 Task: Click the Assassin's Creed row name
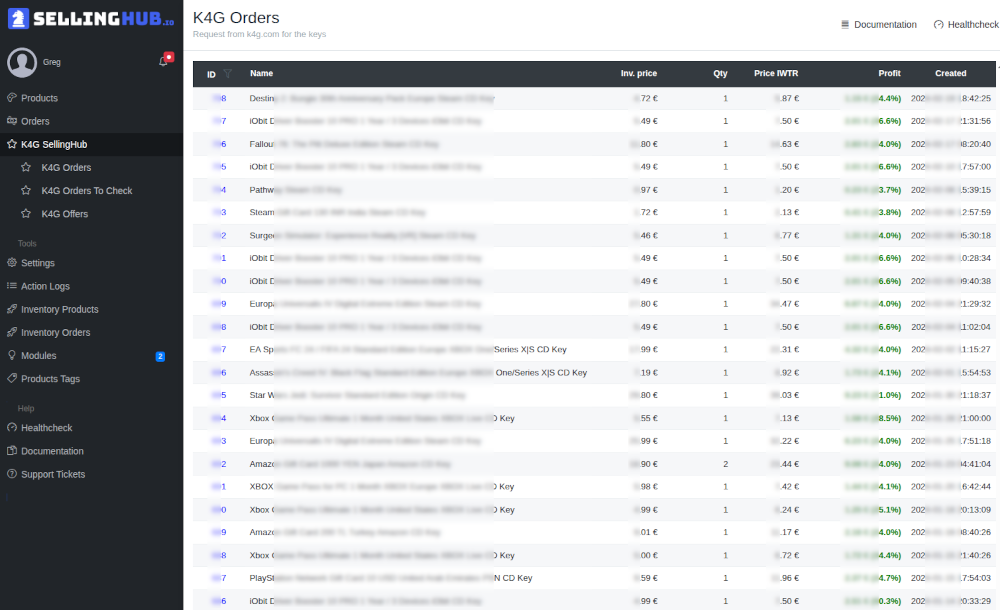(418, 373)
